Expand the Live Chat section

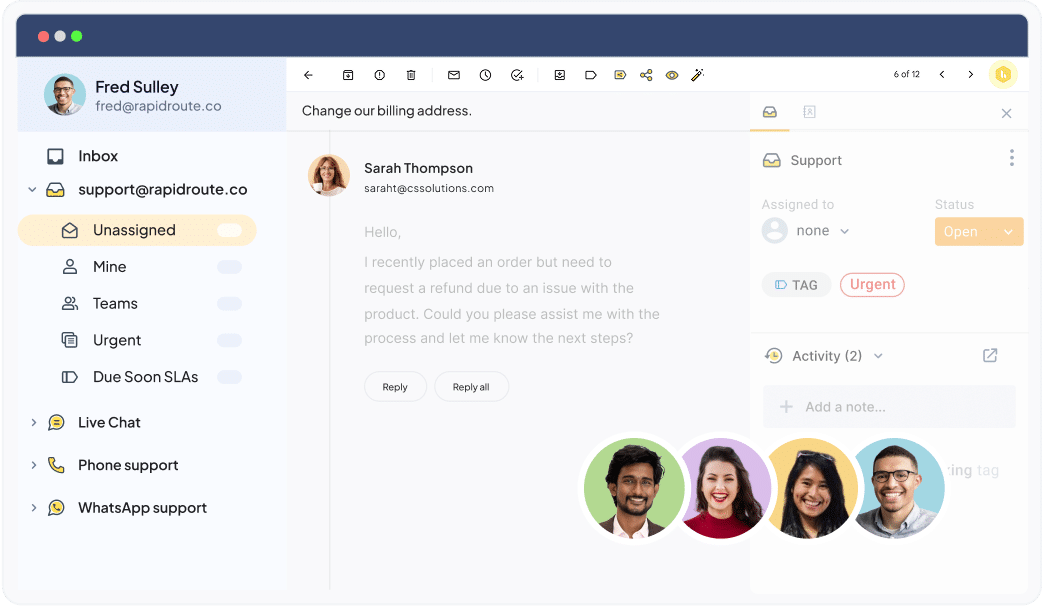point(33,423)
